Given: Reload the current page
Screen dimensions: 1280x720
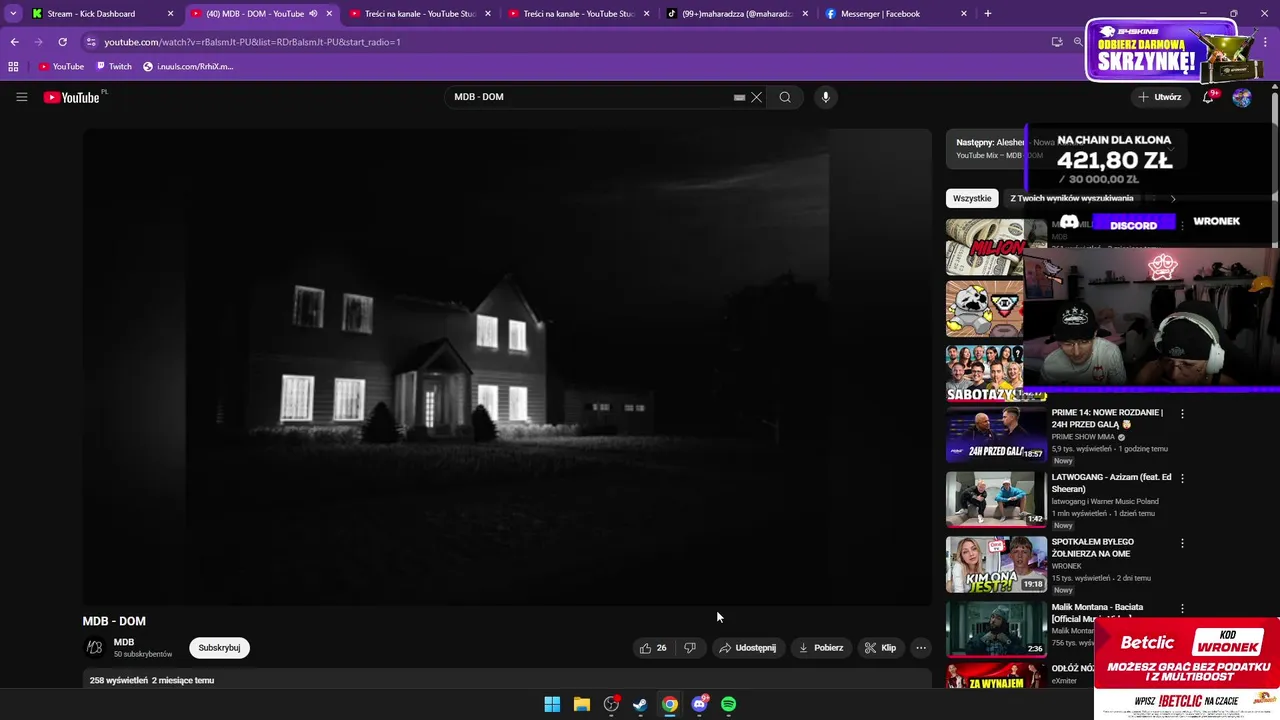Looking at the screenshot, I should point(62,42).
